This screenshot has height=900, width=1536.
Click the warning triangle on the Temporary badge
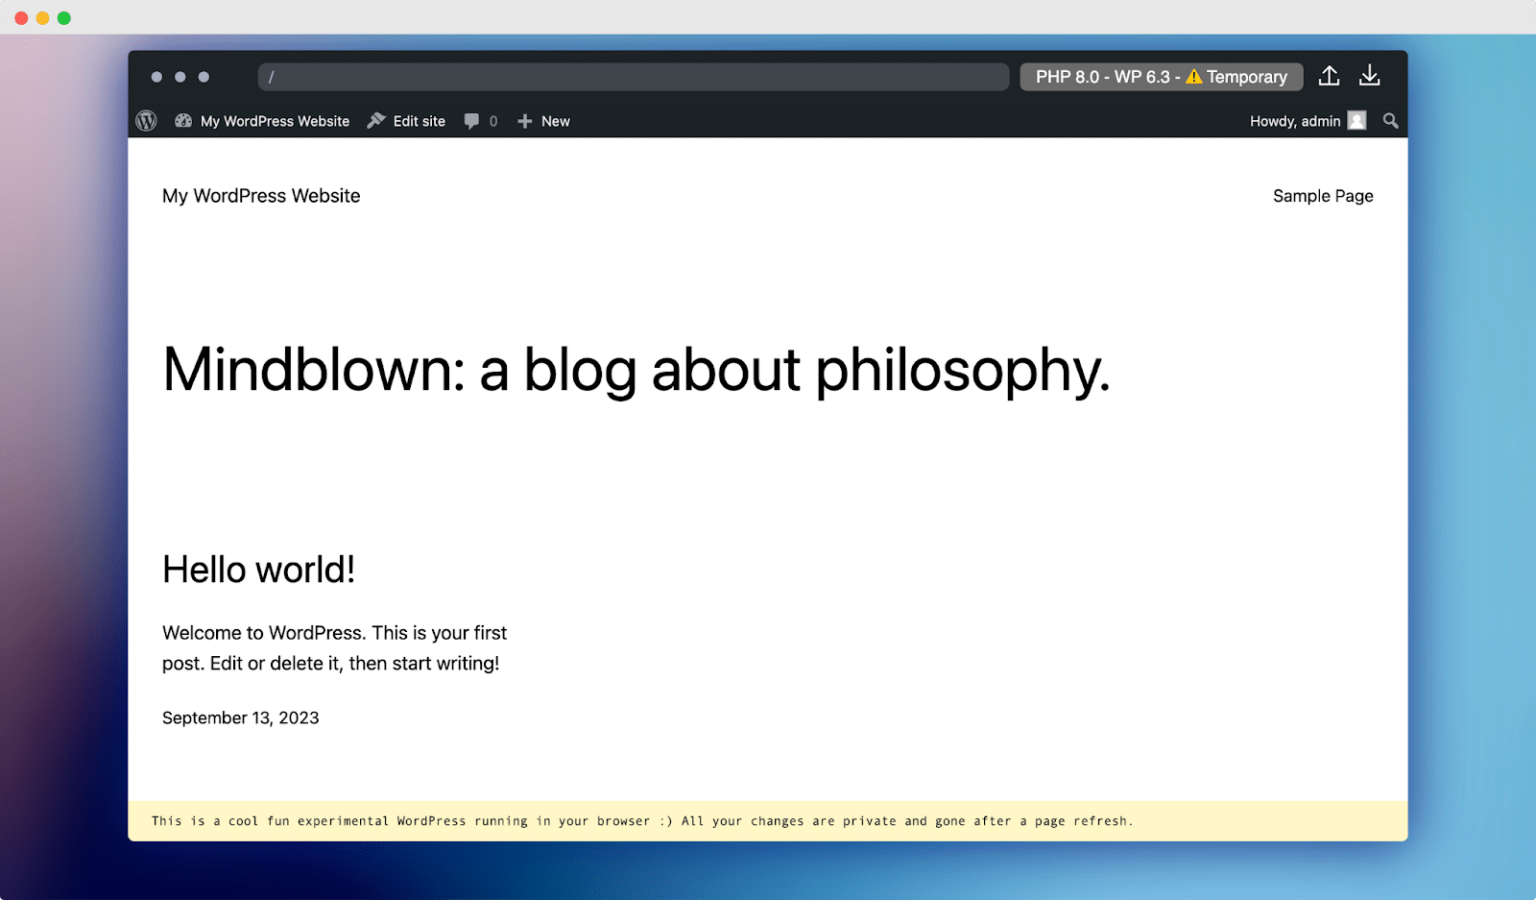tap(1194, 76)
